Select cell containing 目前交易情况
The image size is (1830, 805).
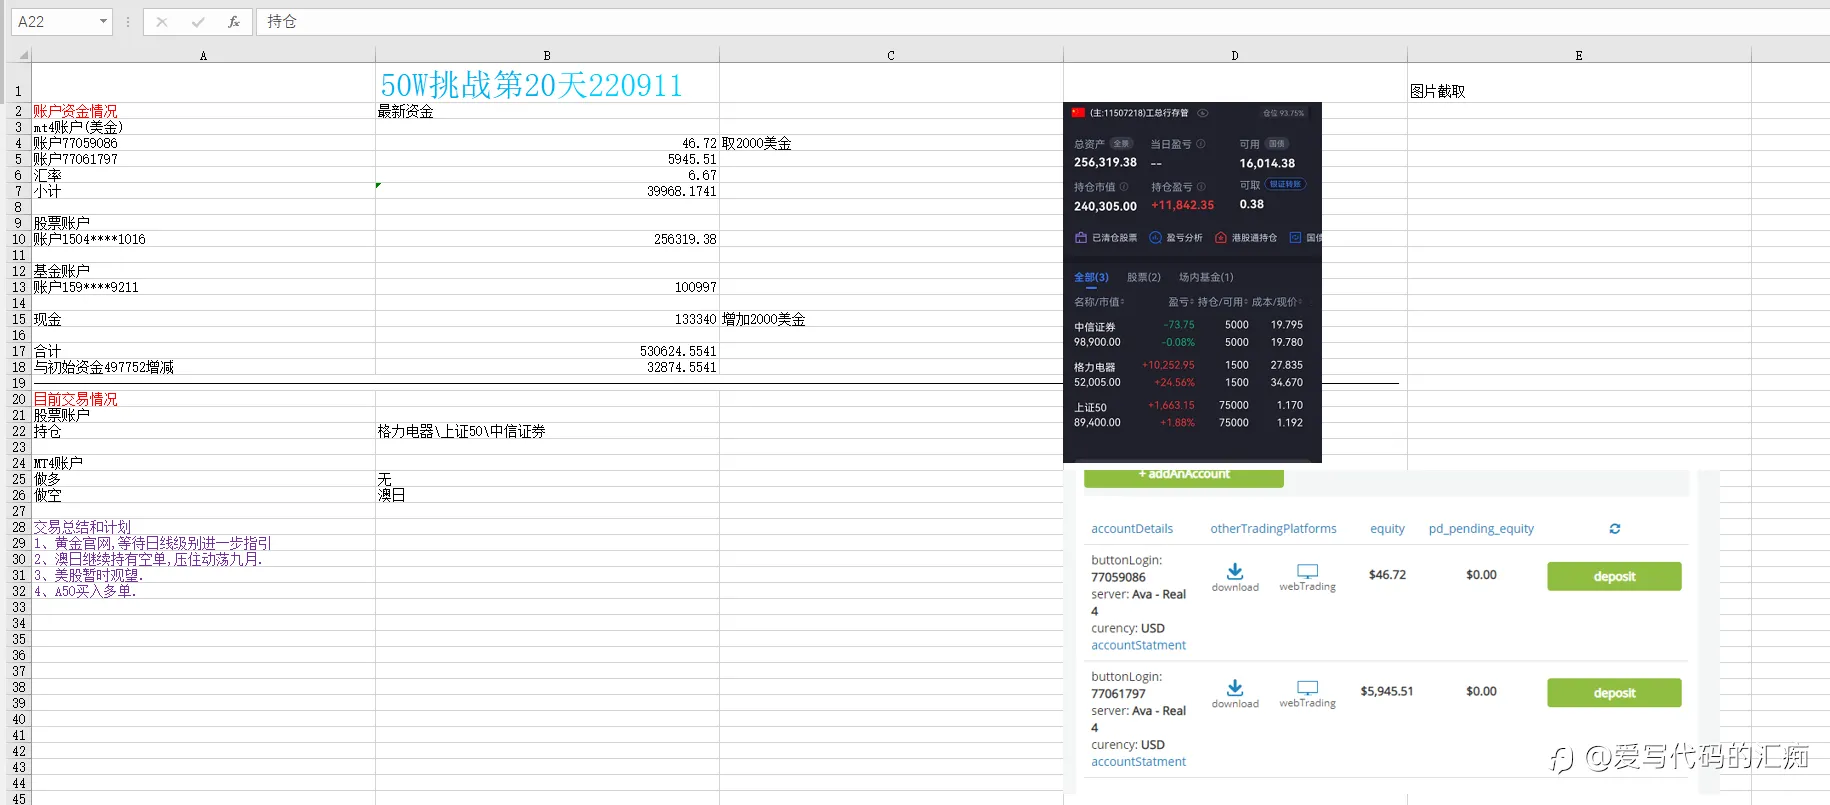[203, 399]
